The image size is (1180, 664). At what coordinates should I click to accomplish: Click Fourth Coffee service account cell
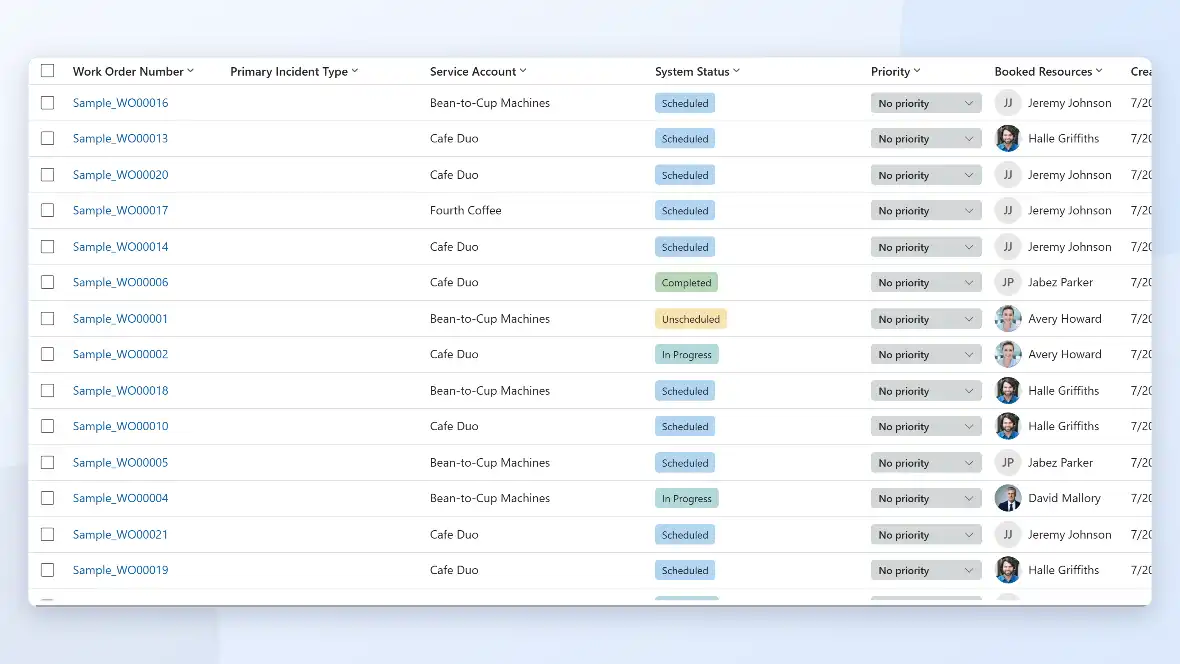pos(465,210)
